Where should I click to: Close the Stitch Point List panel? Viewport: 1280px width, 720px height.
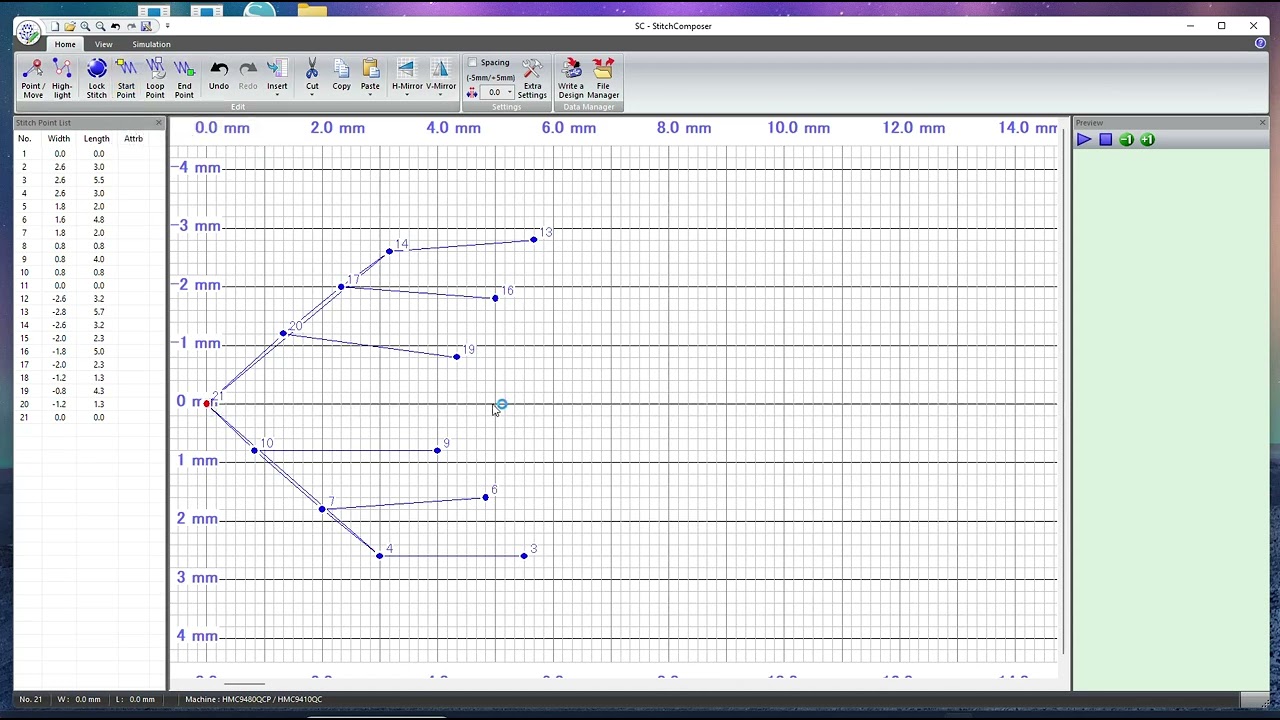click(x=158, y=123)
